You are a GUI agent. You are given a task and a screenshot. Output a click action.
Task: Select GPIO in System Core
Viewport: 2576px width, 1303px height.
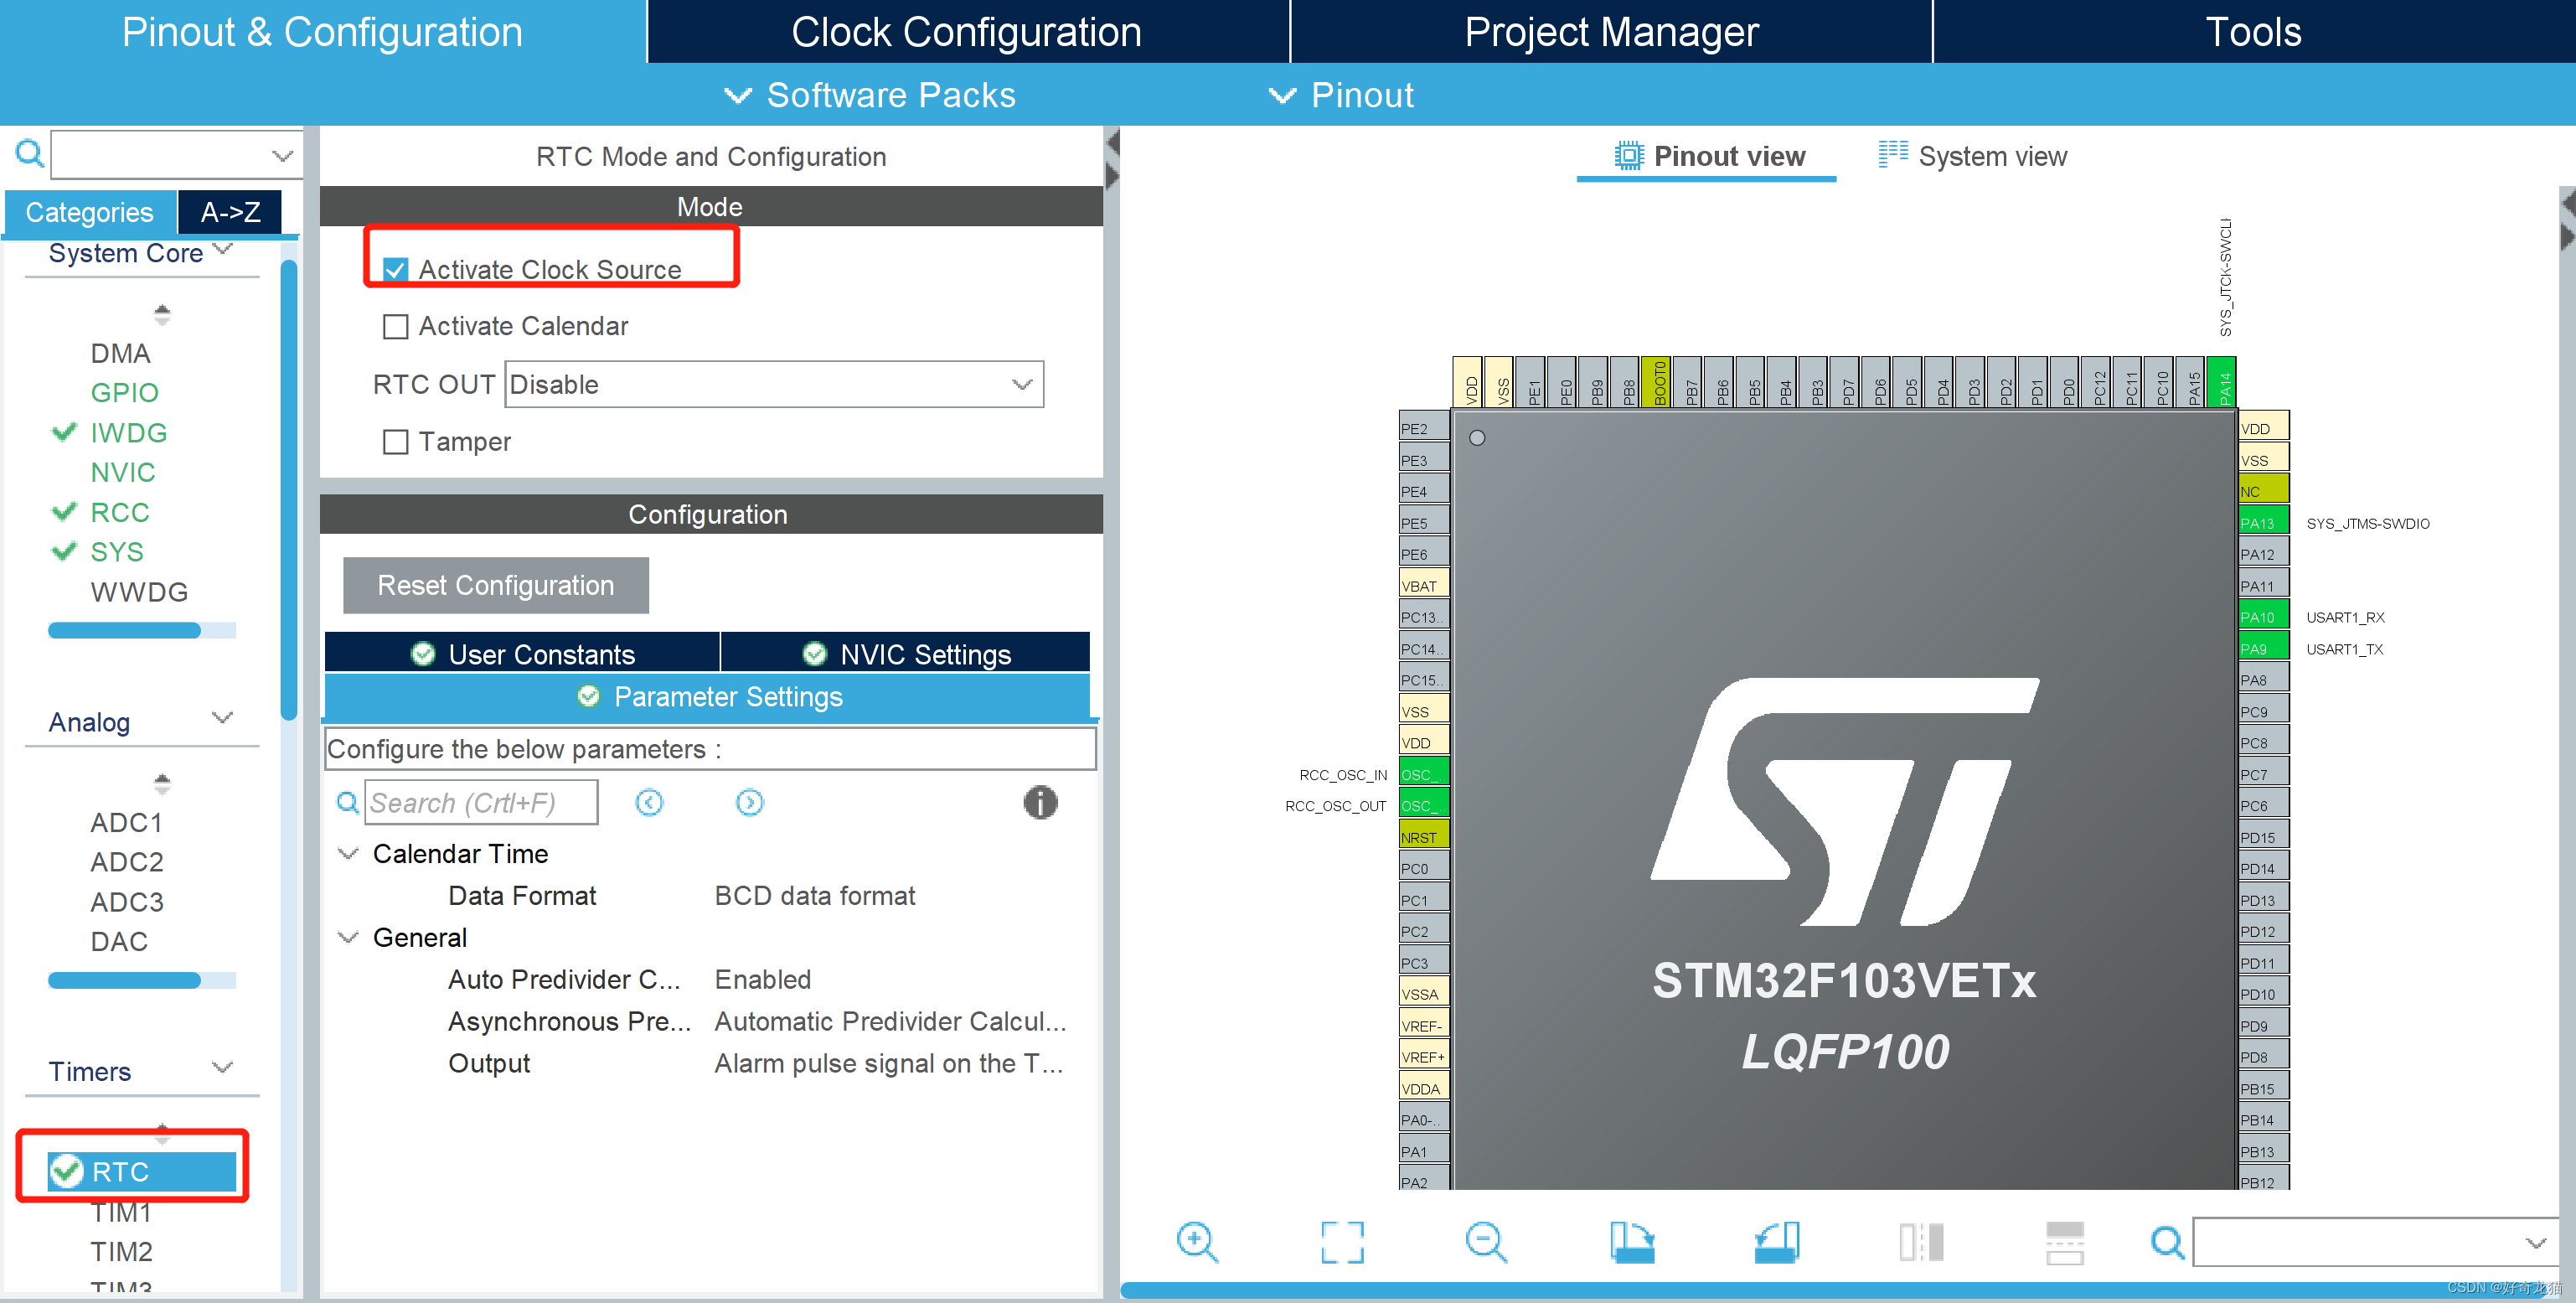124,392
